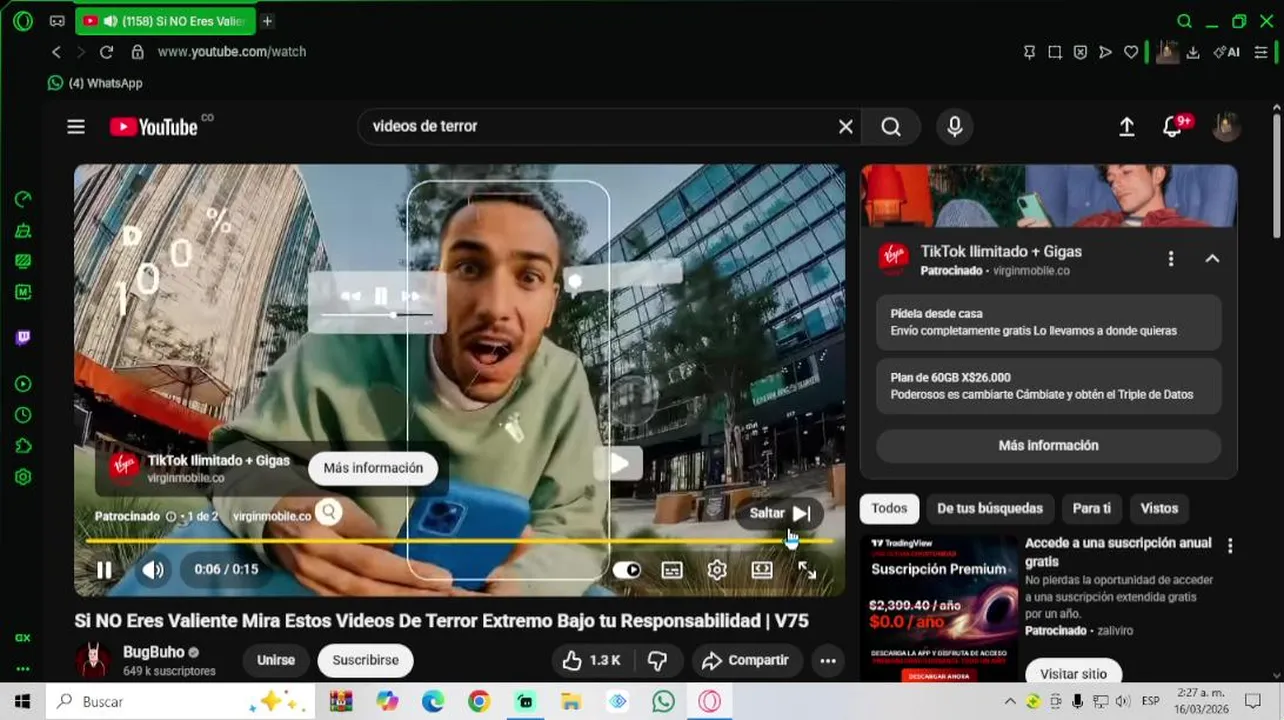This screenshot has width=1284, height=720.
Task: Open options for the TradingView ad
Action: tap(1230, 546)
